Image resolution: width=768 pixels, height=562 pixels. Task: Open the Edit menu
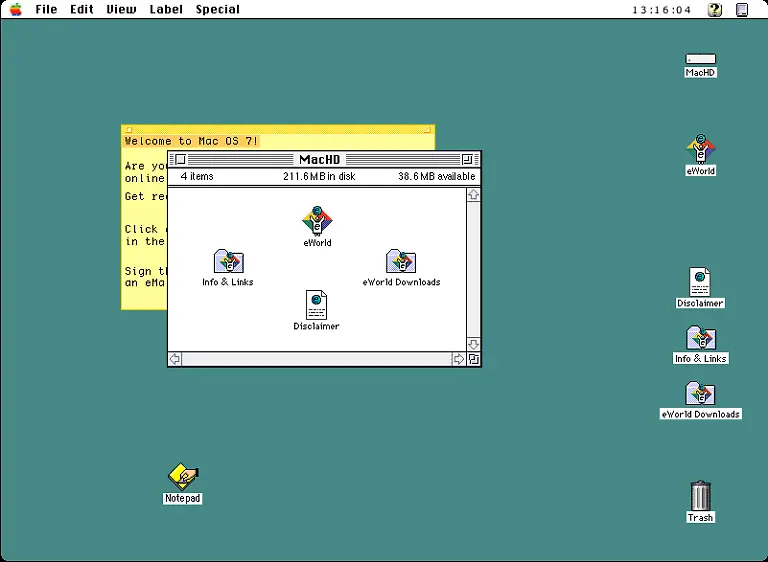[82, 9]
